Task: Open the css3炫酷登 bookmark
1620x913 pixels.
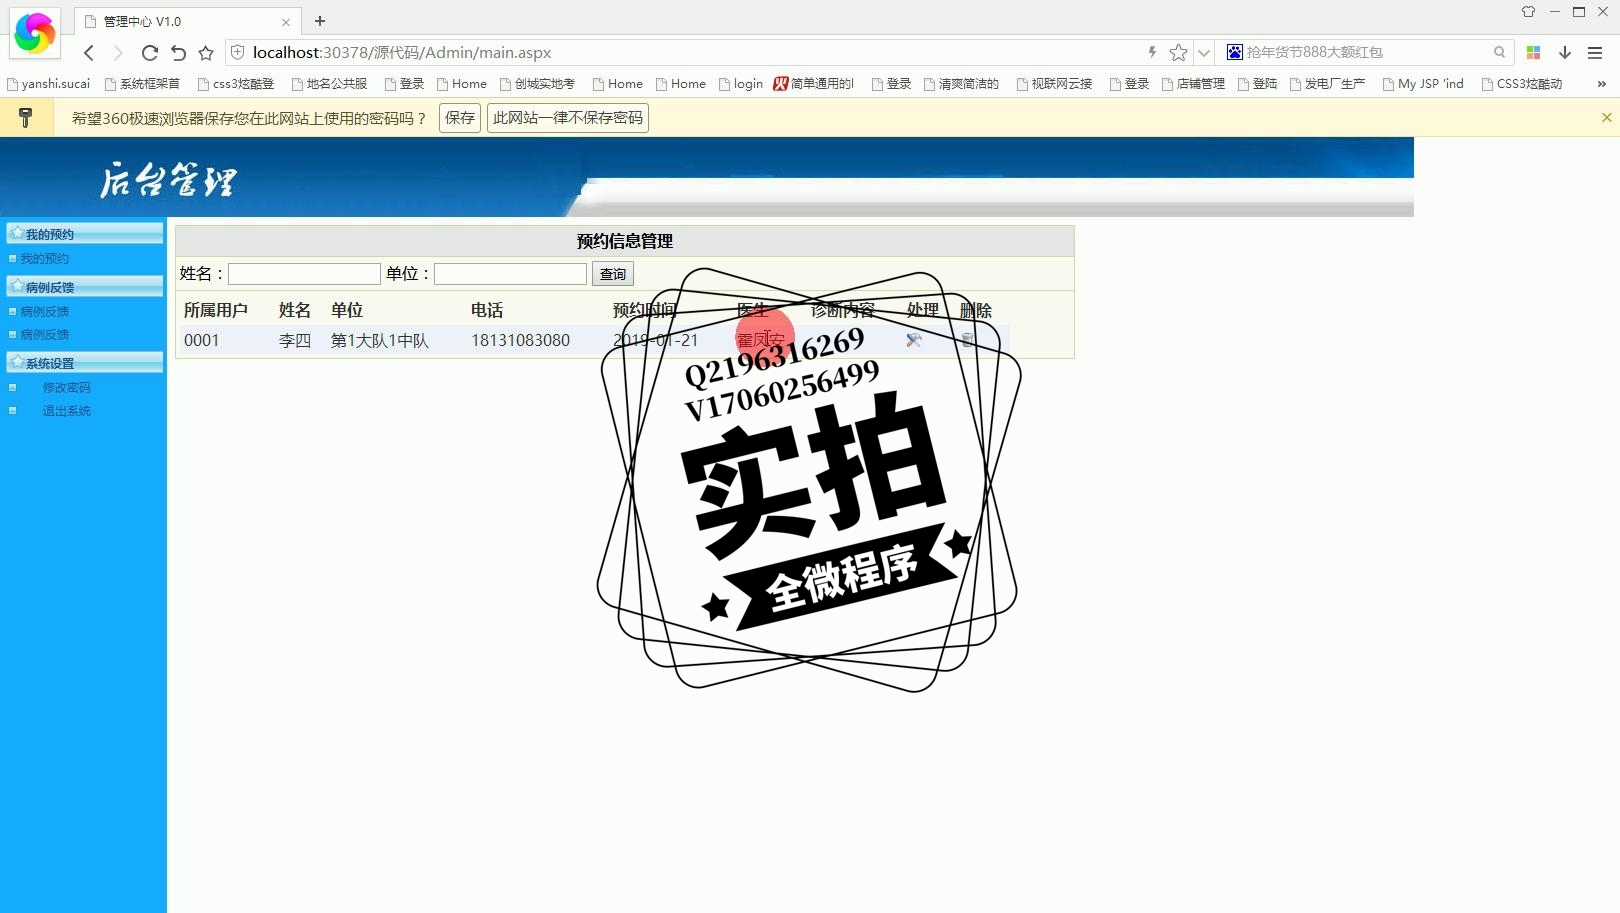Action: (236, 84)
